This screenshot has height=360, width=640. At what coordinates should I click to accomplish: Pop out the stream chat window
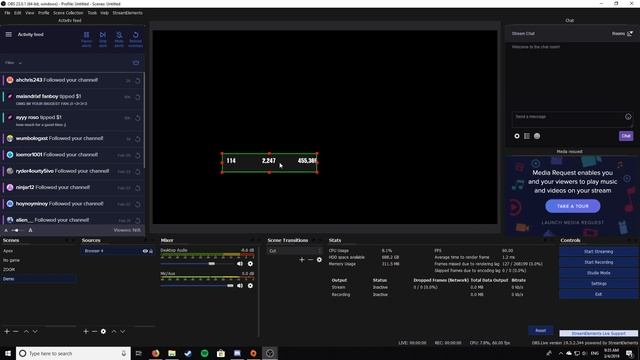click(630, 33)
